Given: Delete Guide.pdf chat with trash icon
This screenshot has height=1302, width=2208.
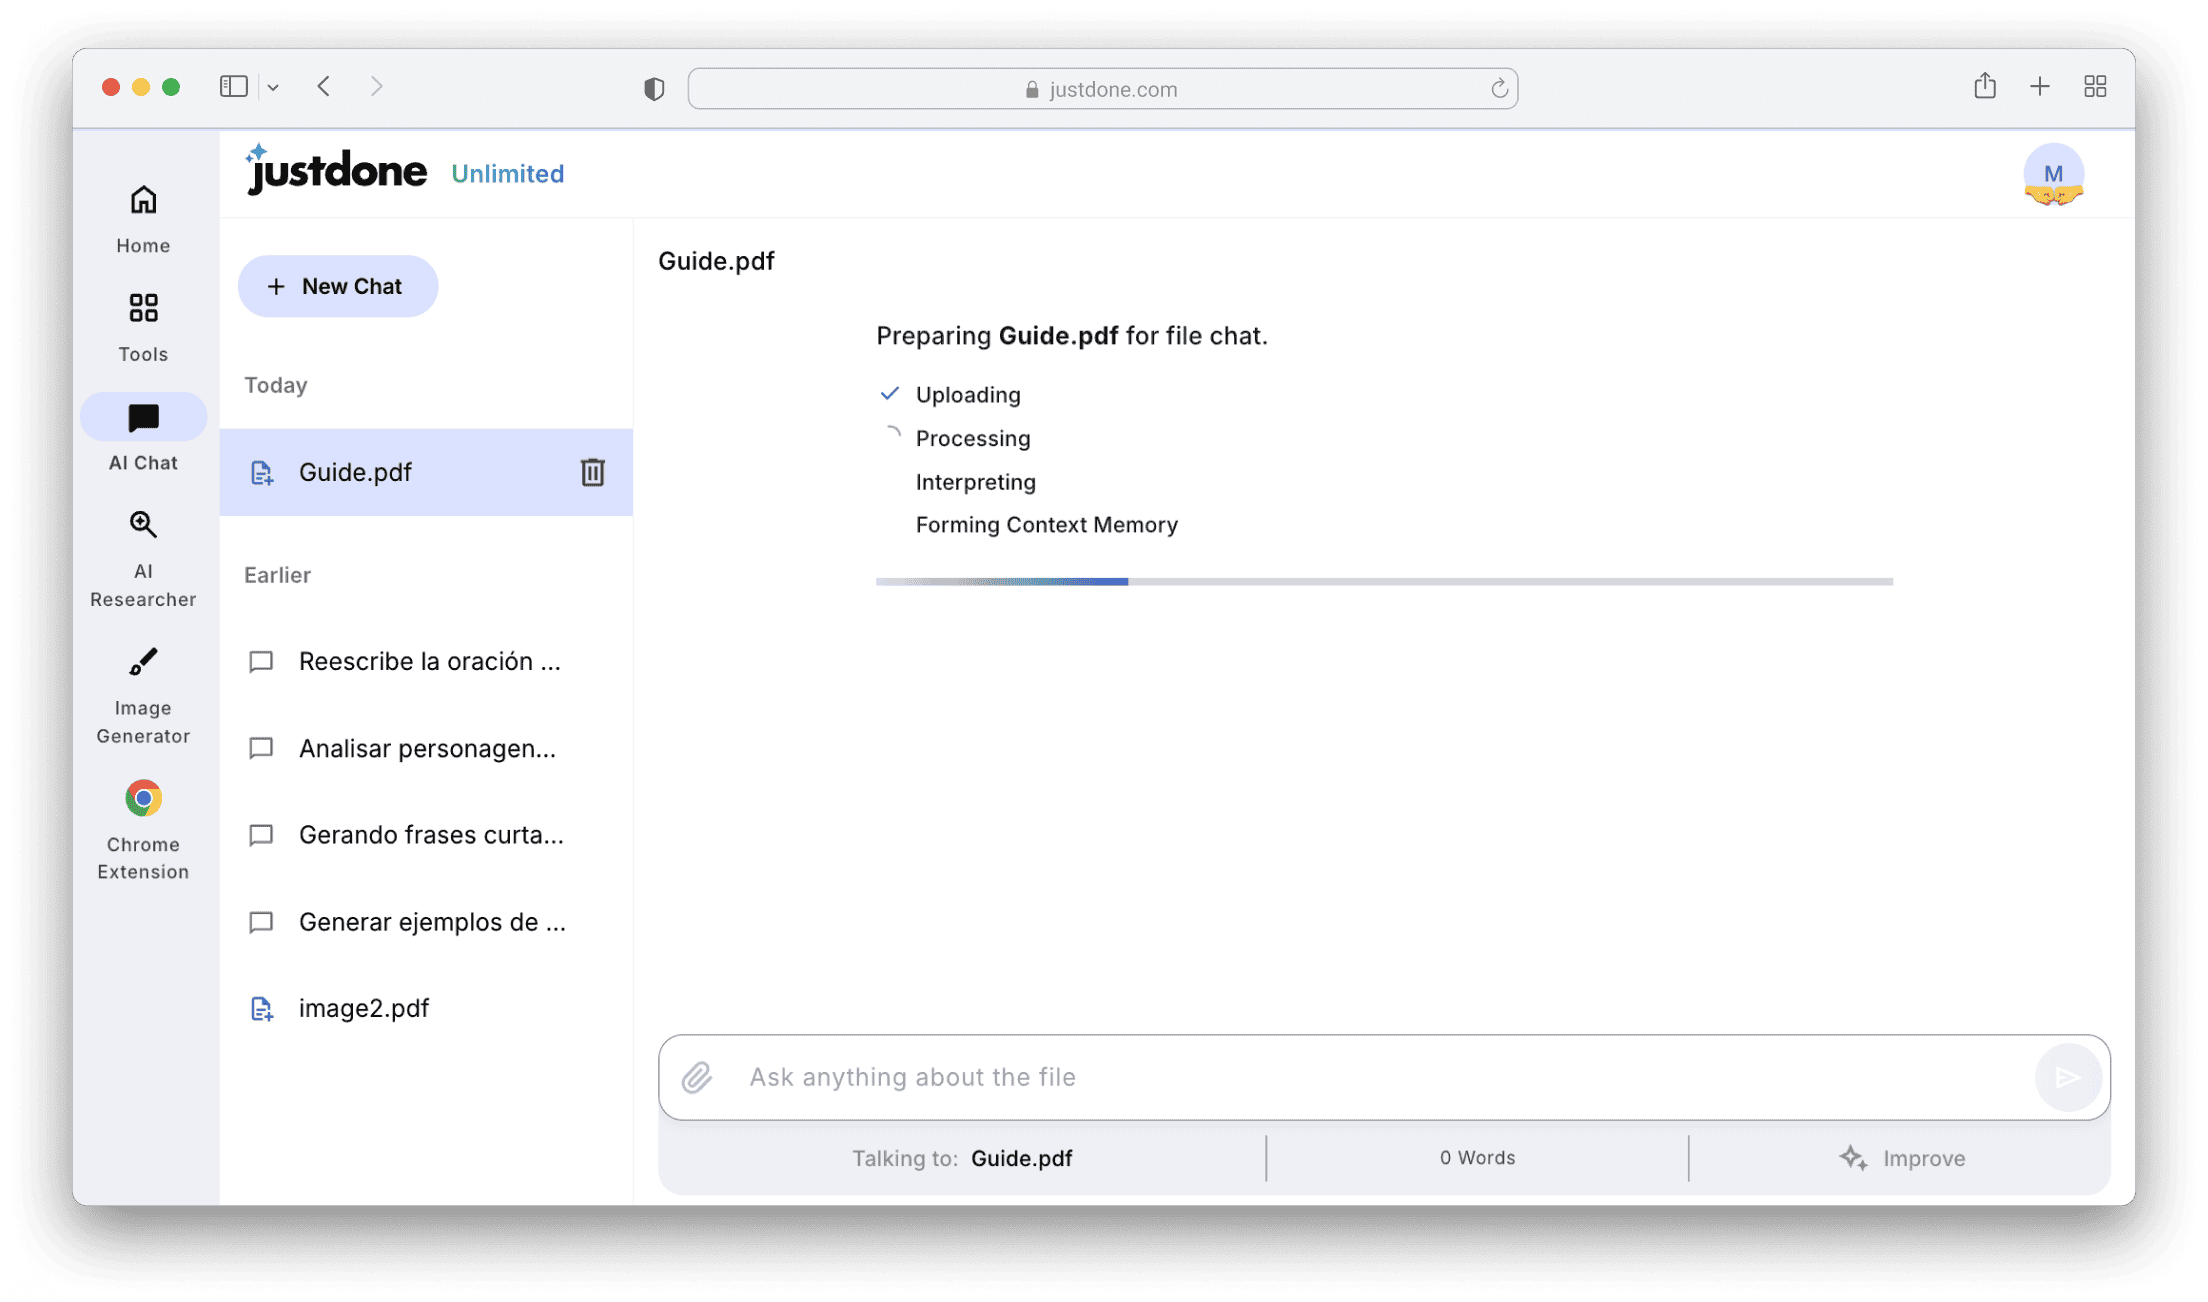Looking at the screenshot, I should tap(592, 472).
